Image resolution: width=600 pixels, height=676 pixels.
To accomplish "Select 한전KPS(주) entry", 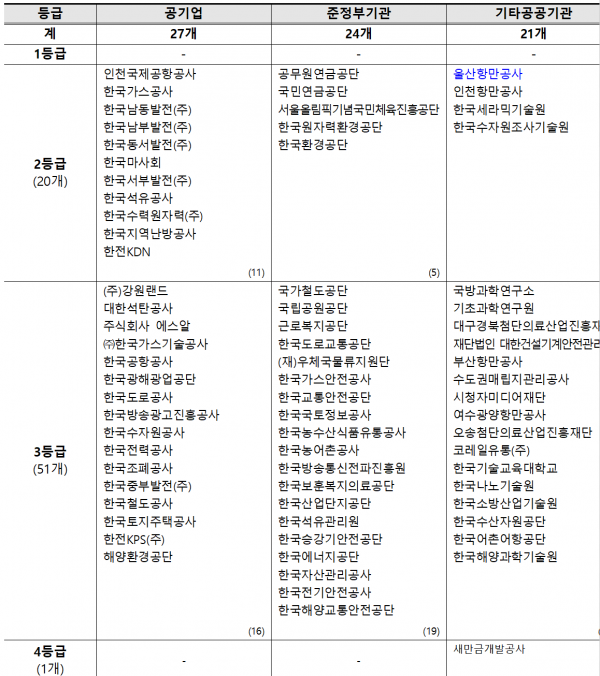I will (134, 539).
